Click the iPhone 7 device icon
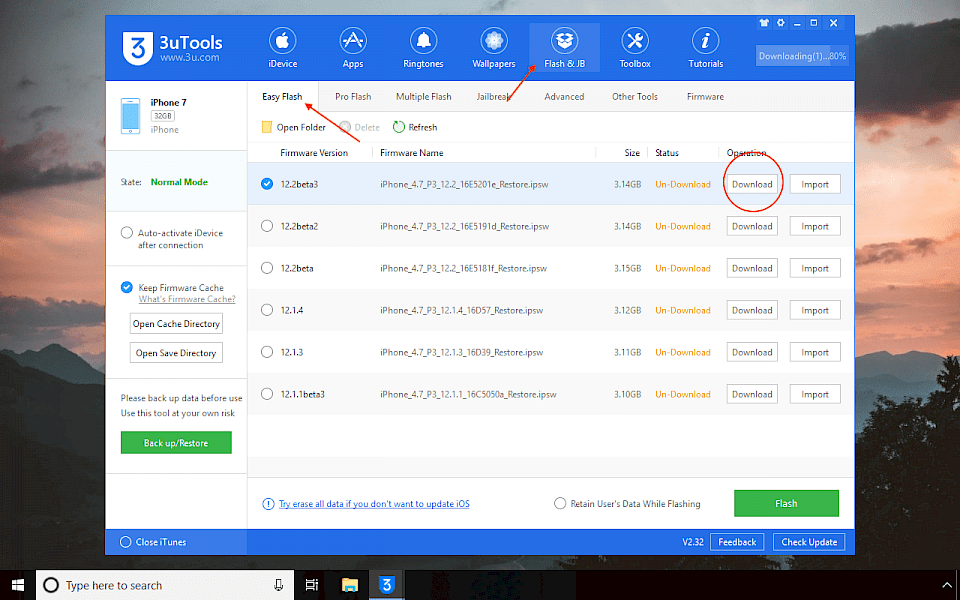This screenshot has width=960, height=600. 130,116
